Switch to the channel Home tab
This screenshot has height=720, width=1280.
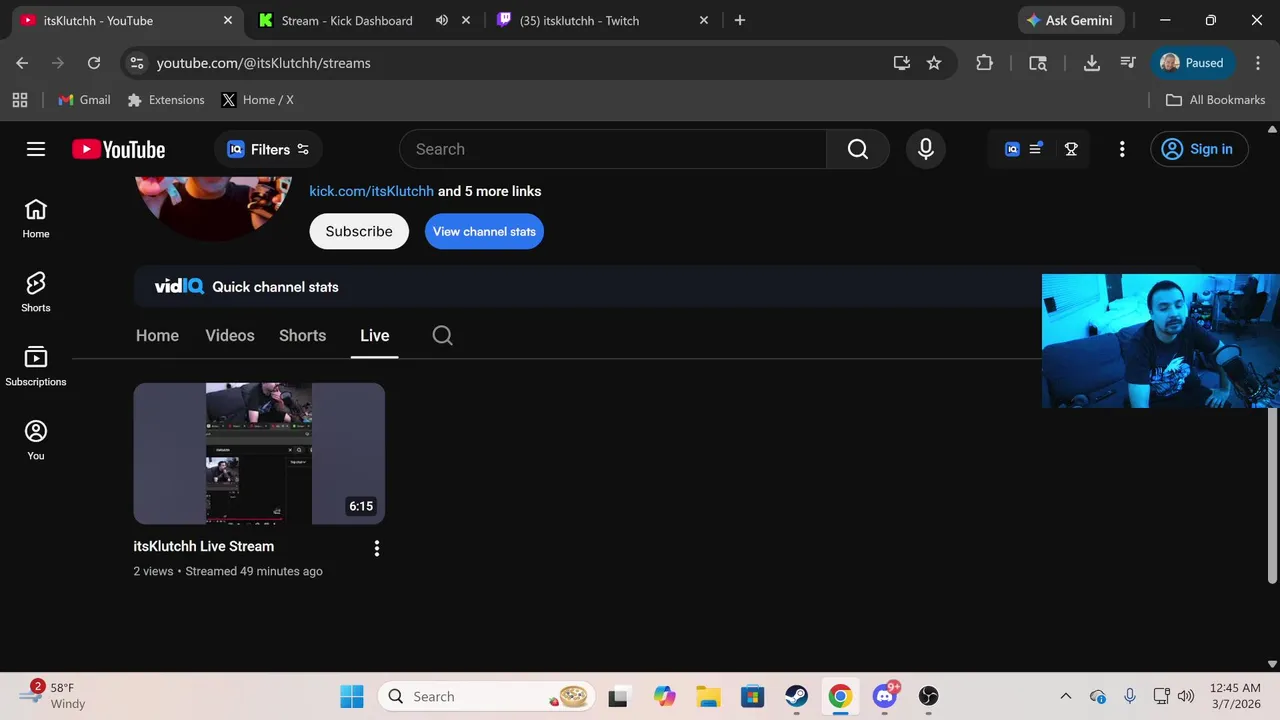[x=157, y=336]
